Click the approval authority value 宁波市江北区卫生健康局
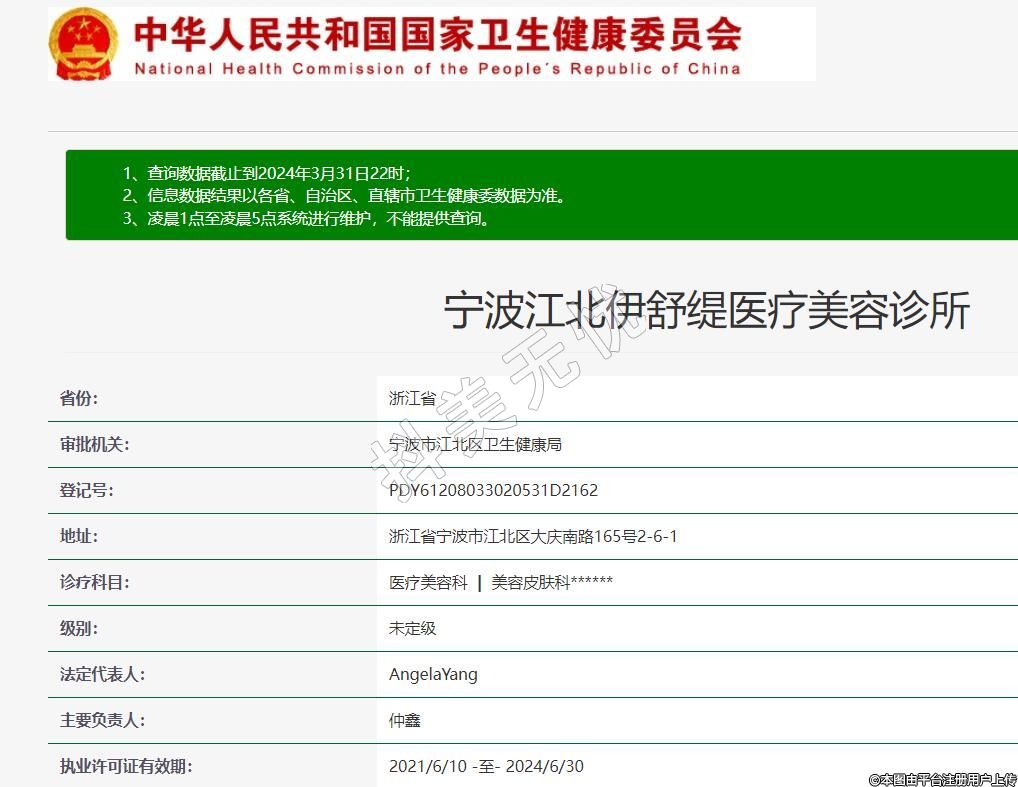The image size is (1018, 787). [x=475, y=444]
